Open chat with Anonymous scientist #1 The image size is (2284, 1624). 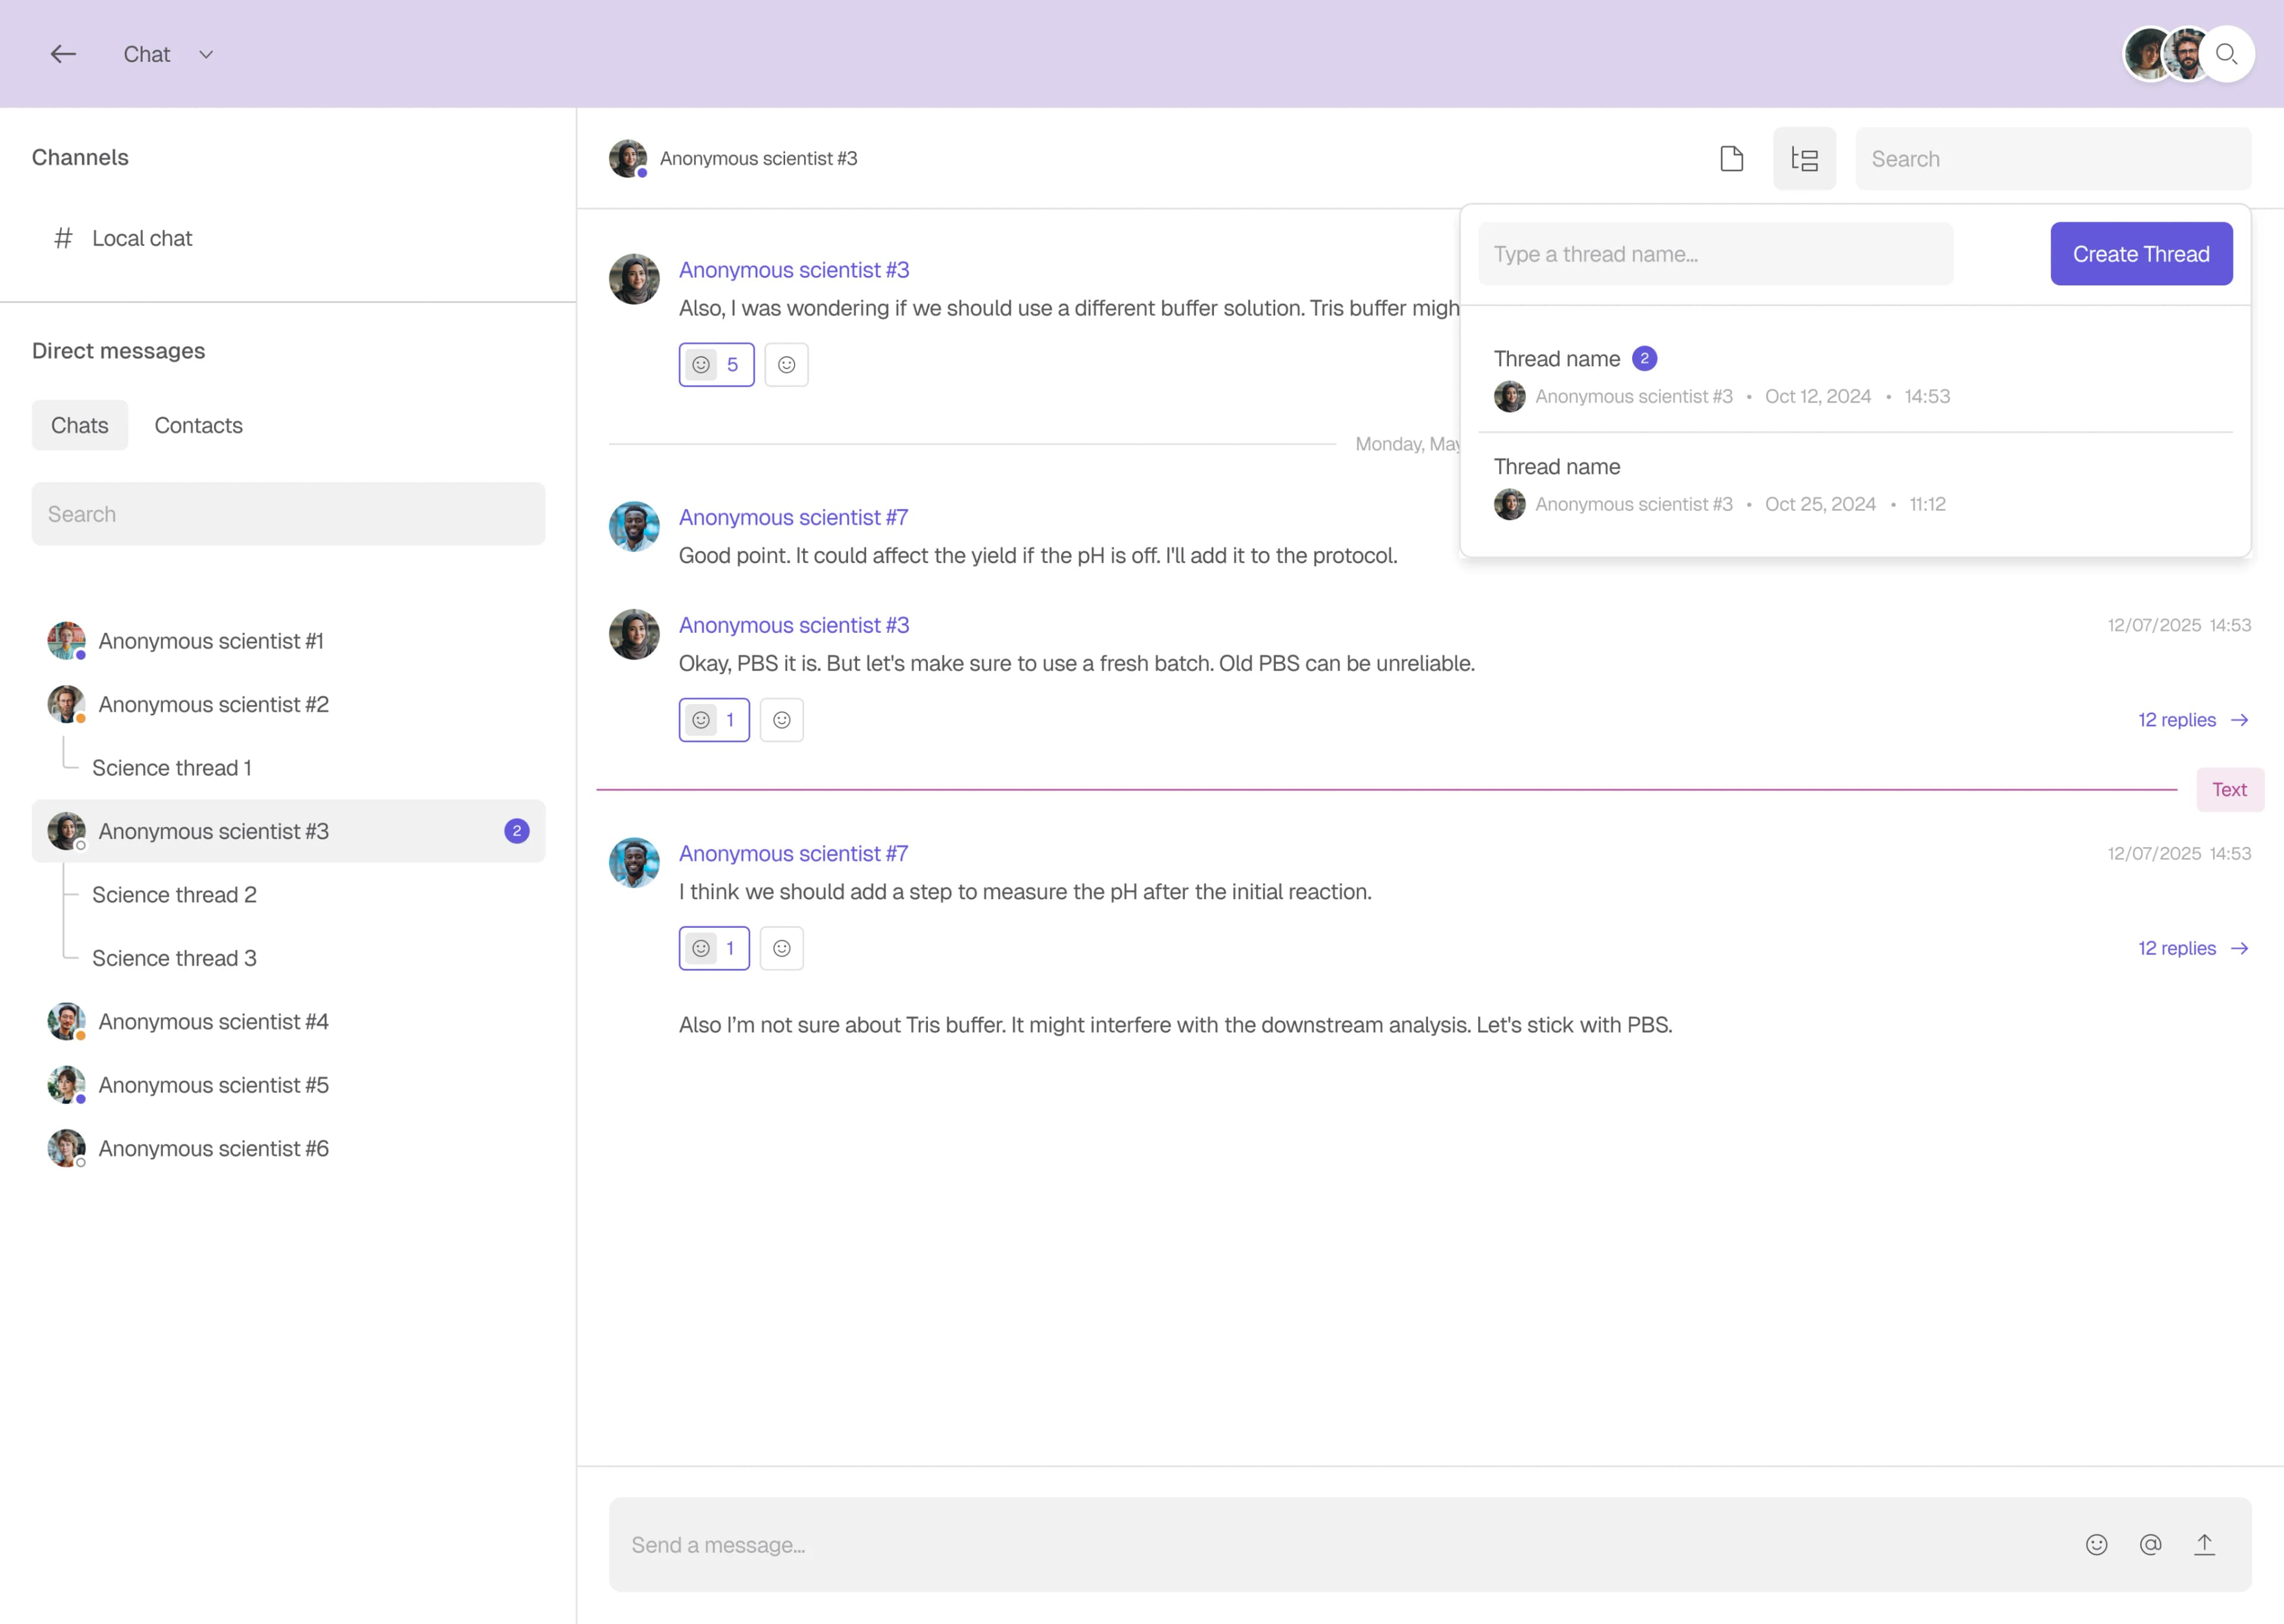pos(288,641)
